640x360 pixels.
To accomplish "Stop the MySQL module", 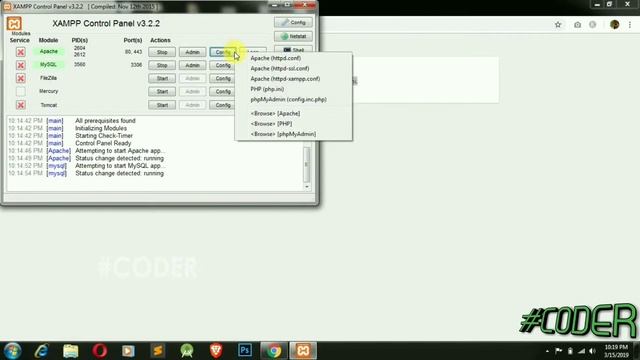I will pyautogui.click(x=162, y=65).
